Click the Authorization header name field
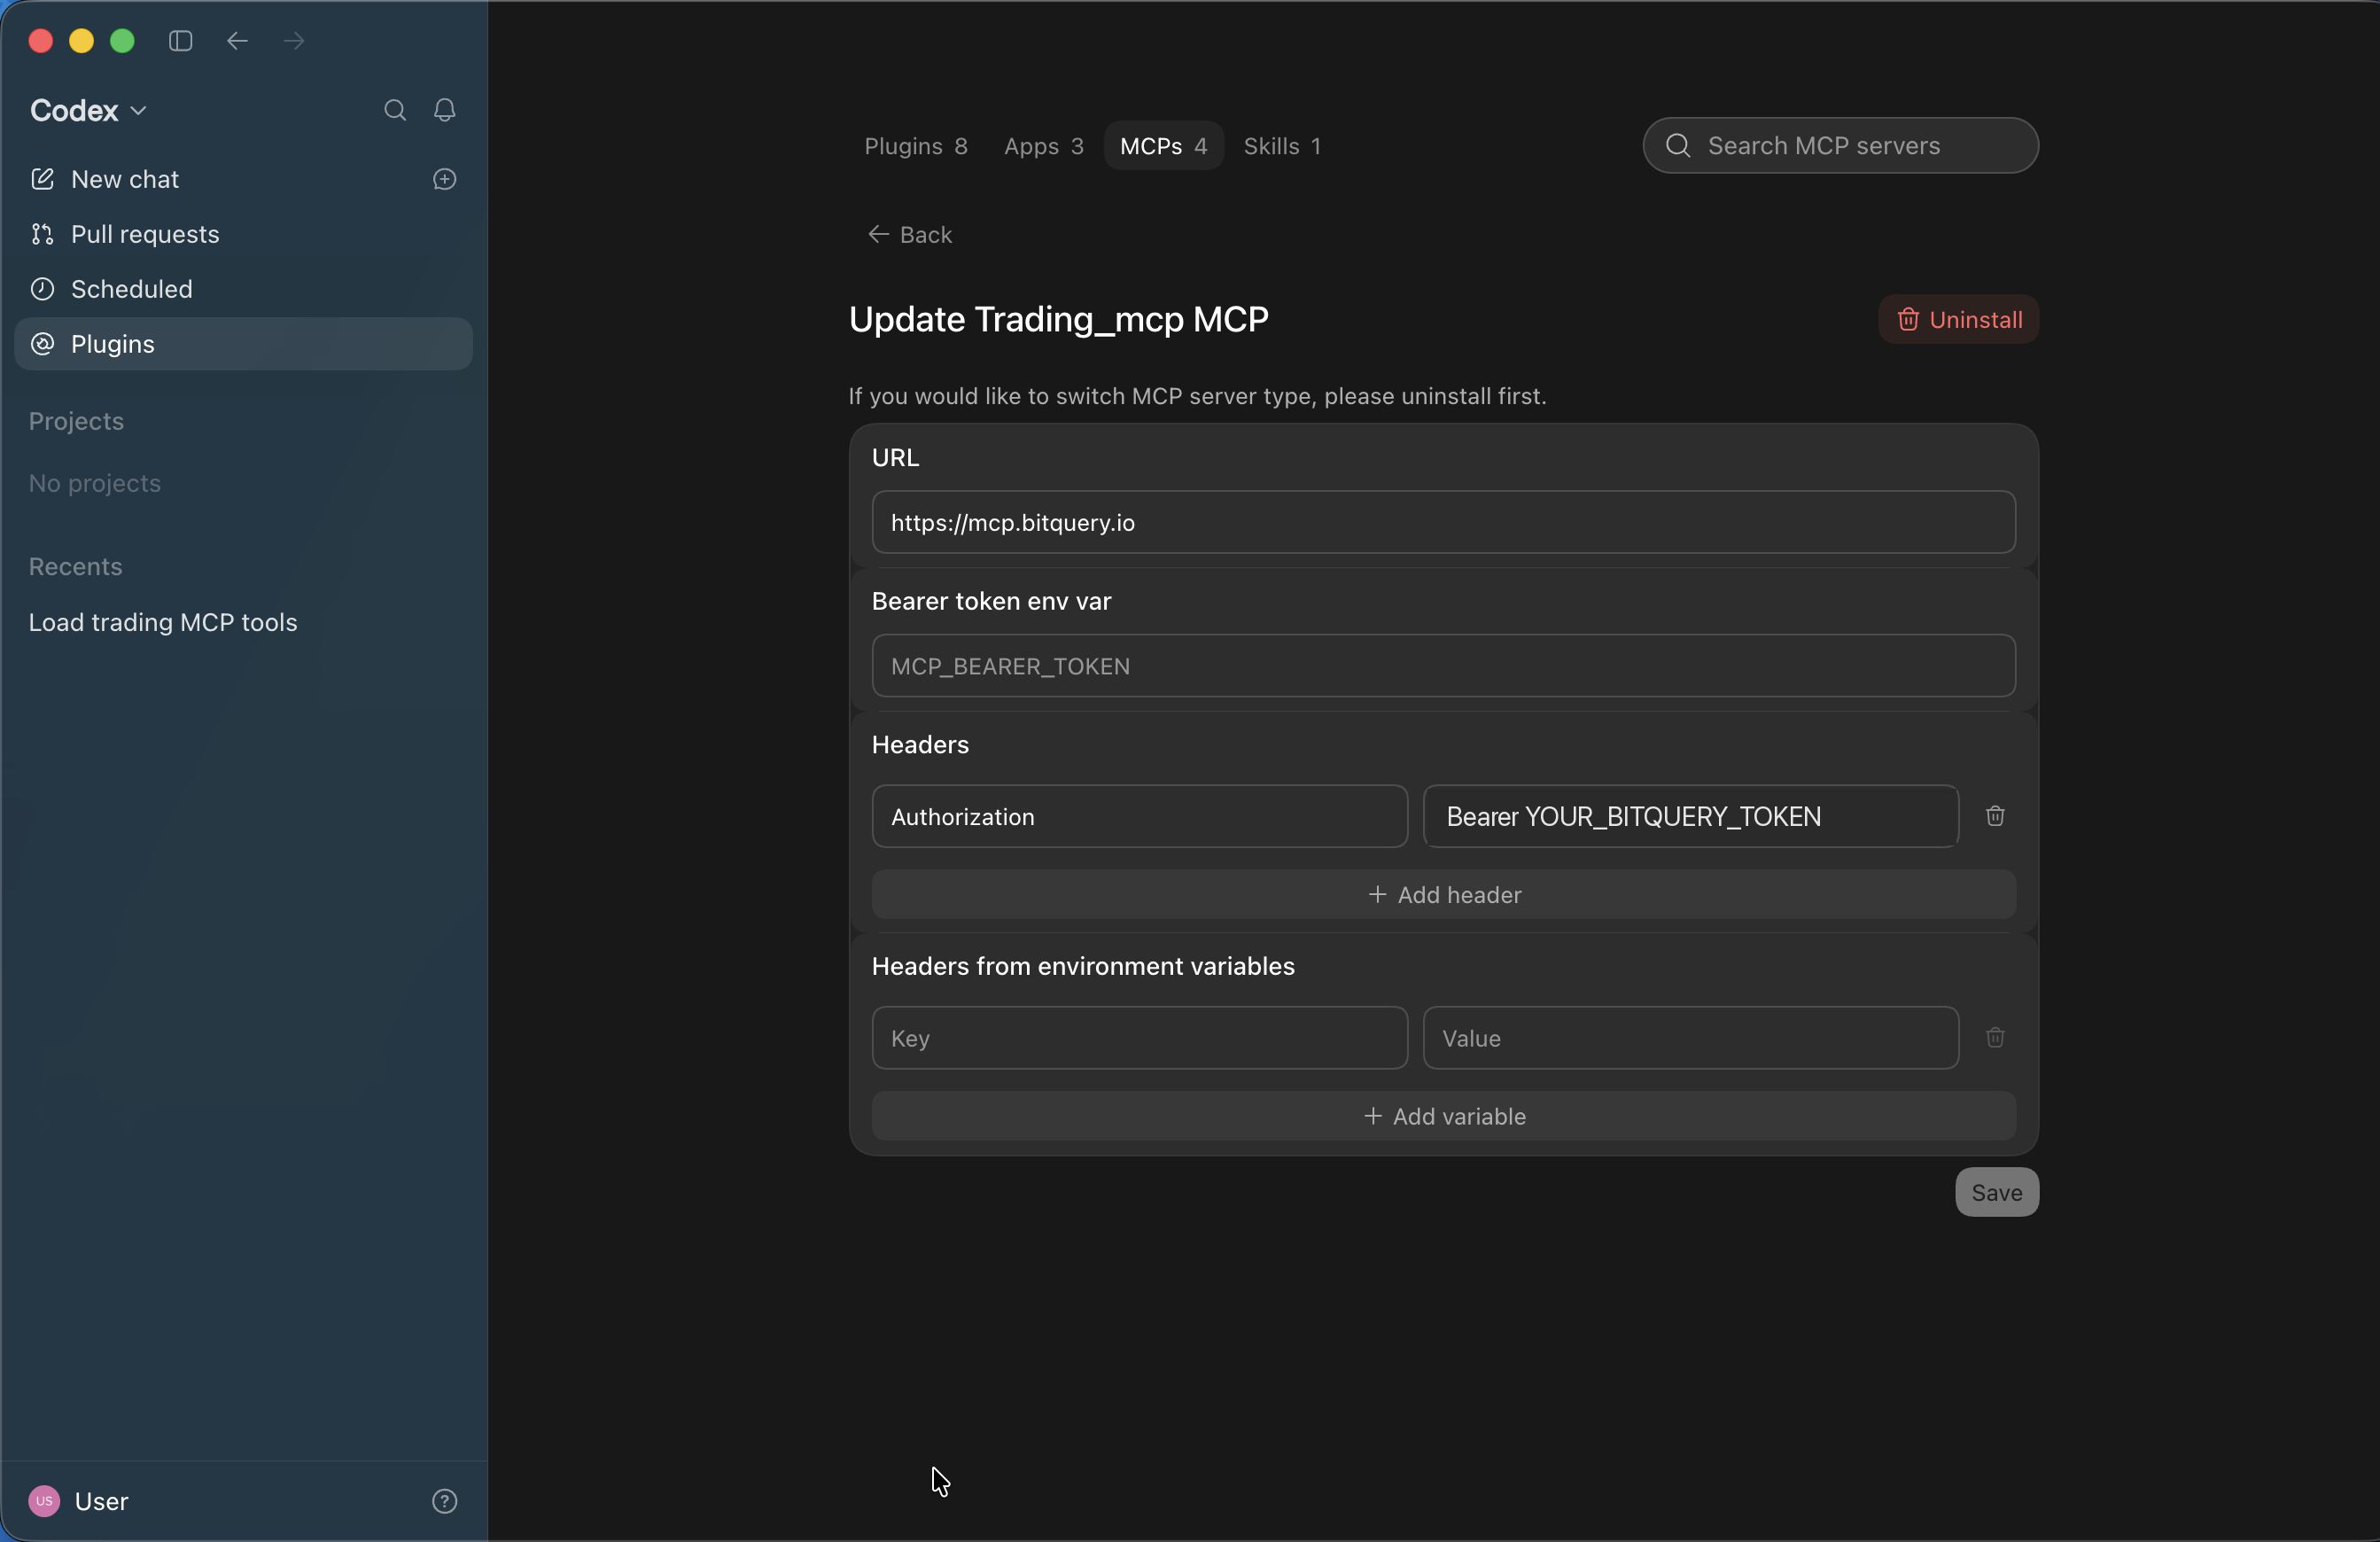 coord(1139,816)
